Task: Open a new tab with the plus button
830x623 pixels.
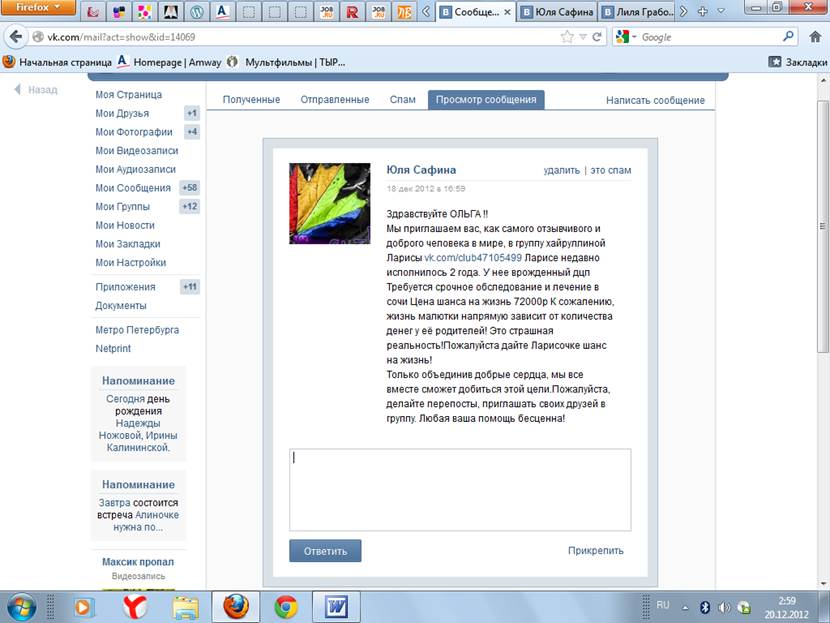Action: click(x=702, y=11)
